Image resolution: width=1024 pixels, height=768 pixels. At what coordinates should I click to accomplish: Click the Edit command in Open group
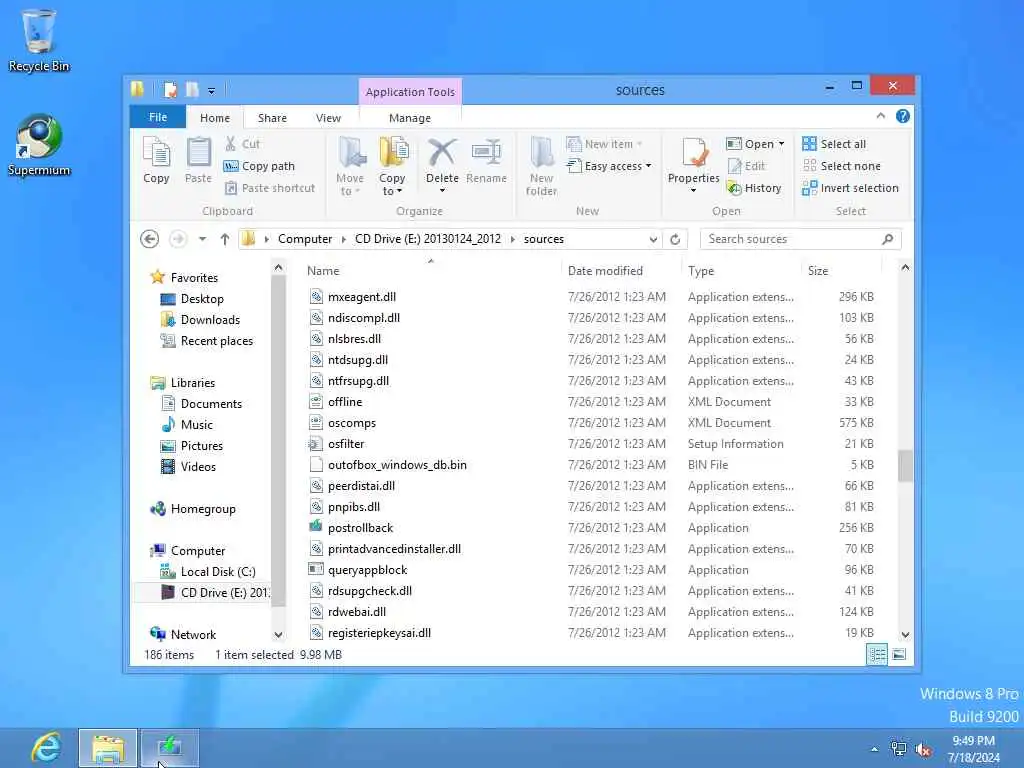[x=746, y=166]
